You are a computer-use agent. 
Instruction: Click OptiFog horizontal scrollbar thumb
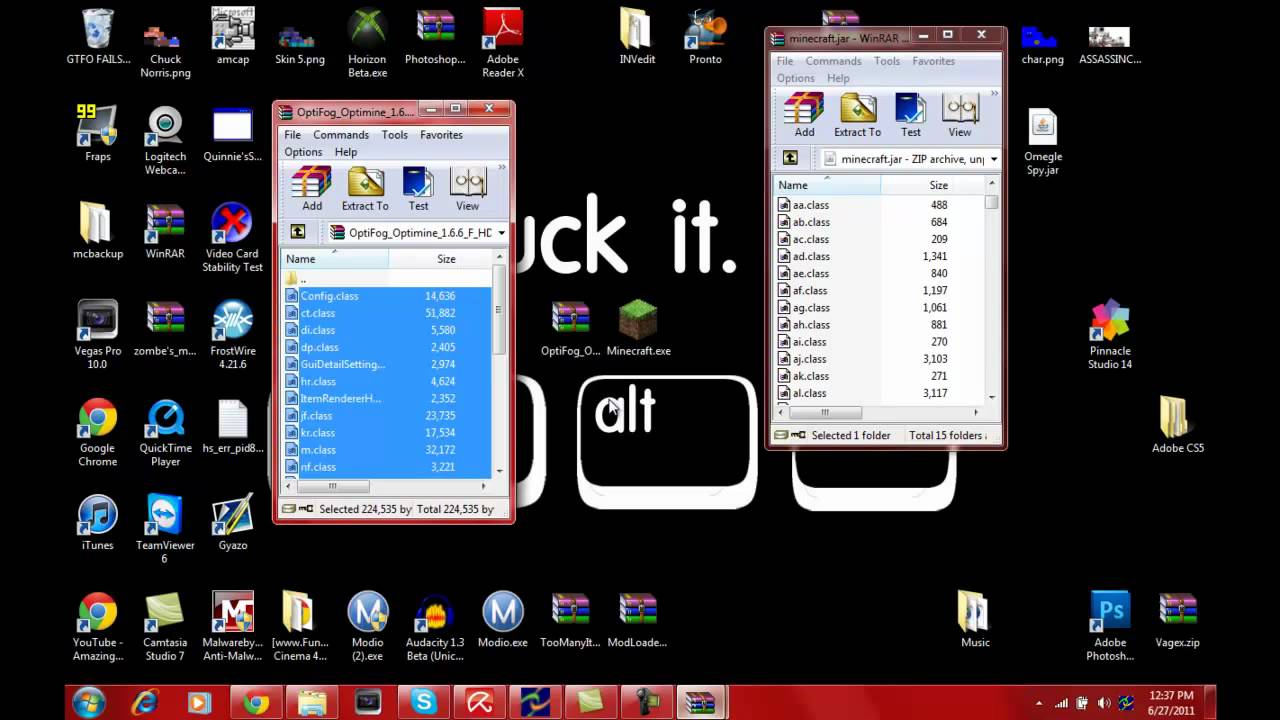click(333, 486)
